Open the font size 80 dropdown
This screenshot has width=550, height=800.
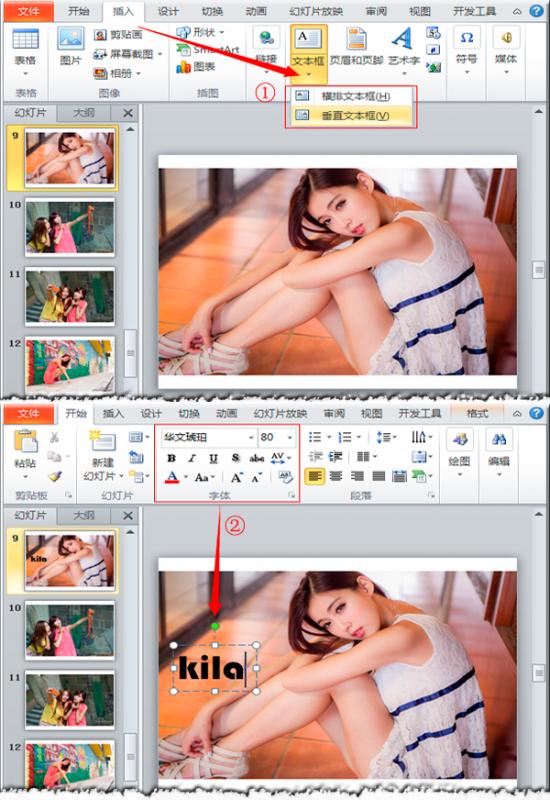pyautogui.click(x=289, y=438)
